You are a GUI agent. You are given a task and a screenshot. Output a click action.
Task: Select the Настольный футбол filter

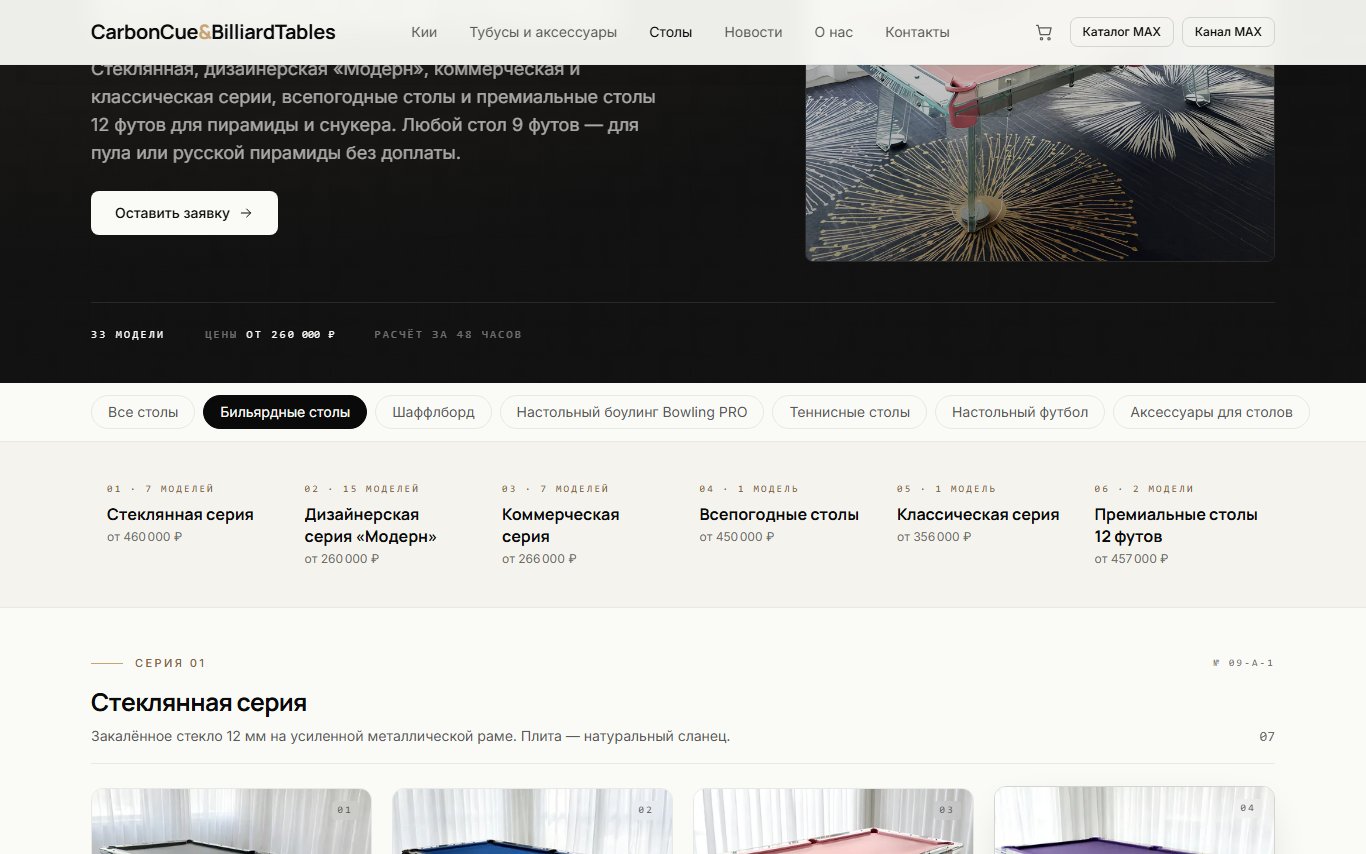pos(1020,412)
